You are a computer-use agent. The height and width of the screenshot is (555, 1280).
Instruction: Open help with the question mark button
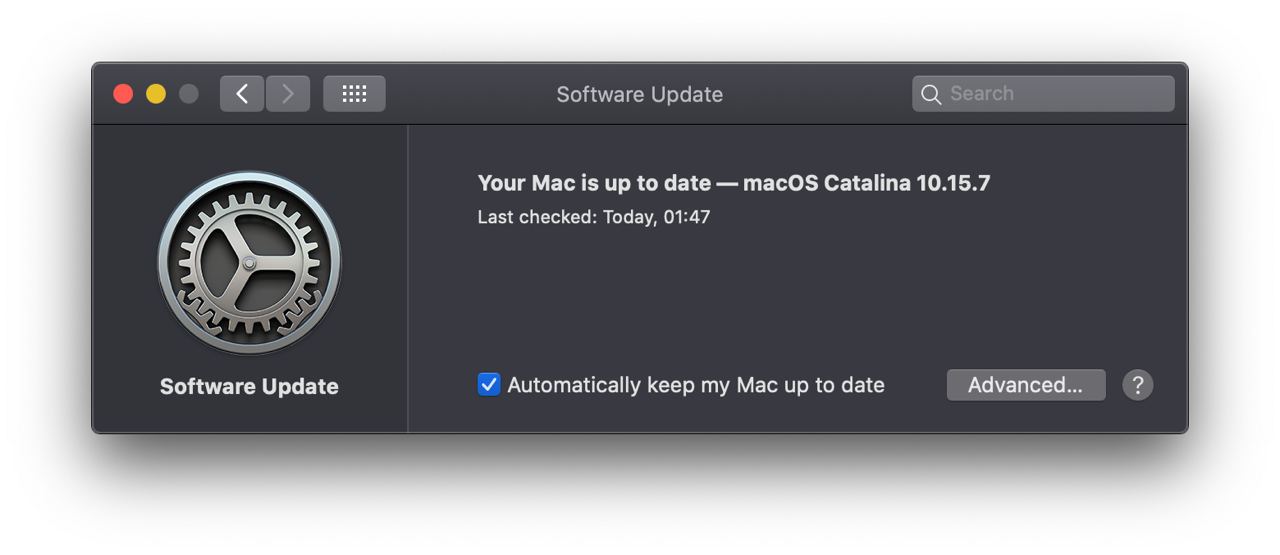coord(1138,385)
